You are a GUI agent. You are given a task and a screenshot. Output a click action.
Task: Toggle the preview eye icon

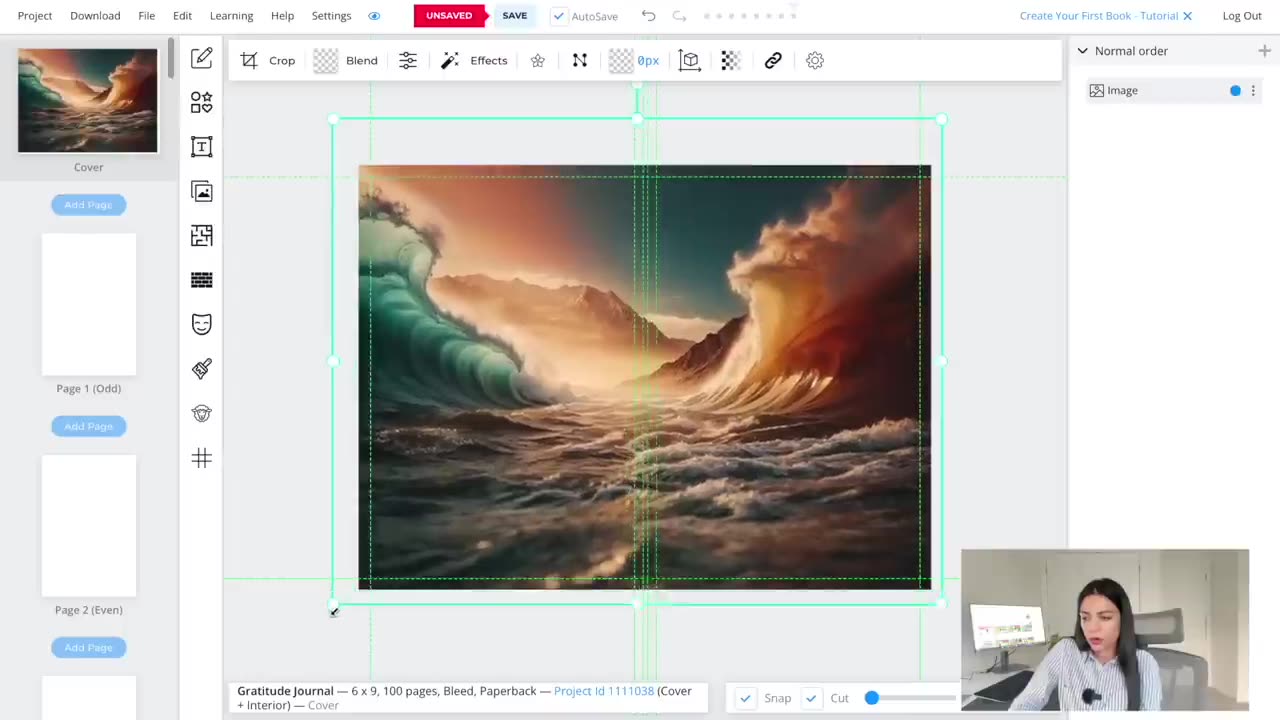click(x=374, y=16)
